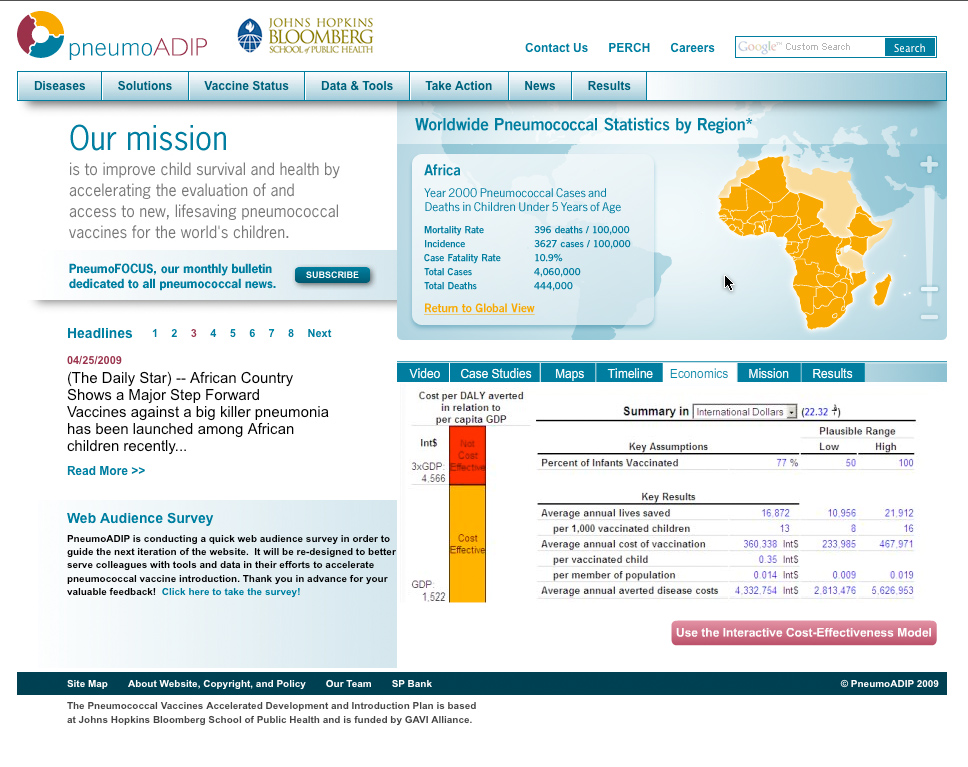Switch to the Case Studies tab
968x767 pixels.
495,373
